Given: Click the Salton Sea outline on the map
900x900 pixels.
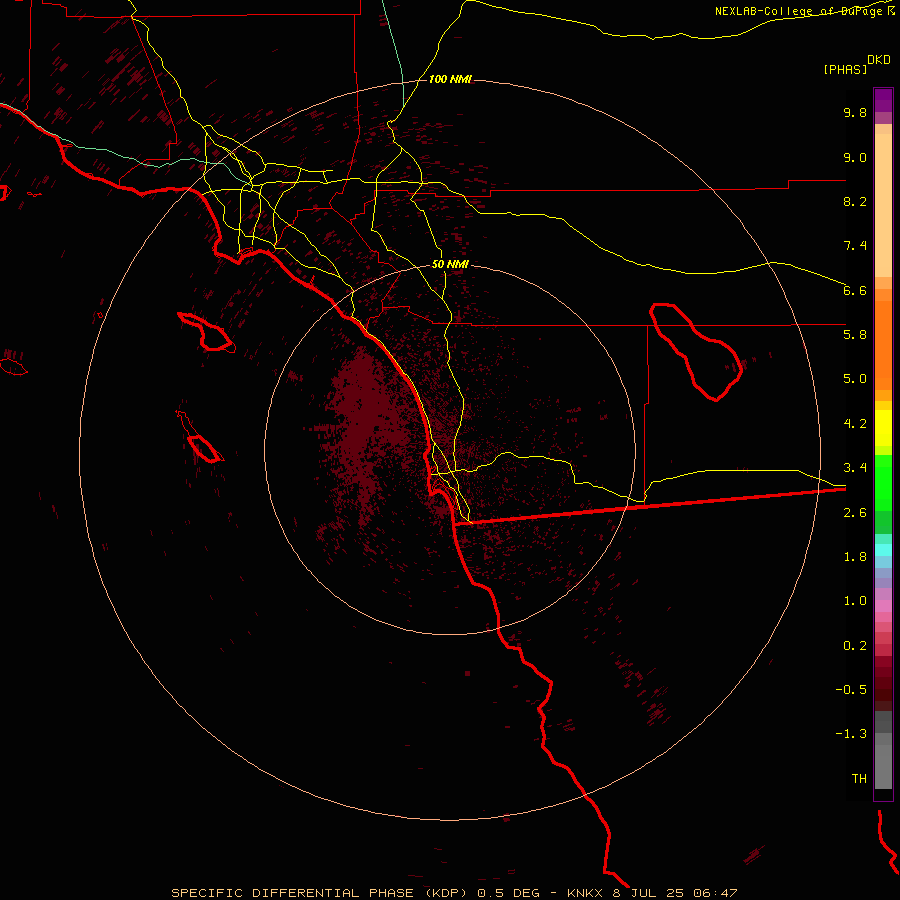Looking at the screenshot, I should point(696,351).
